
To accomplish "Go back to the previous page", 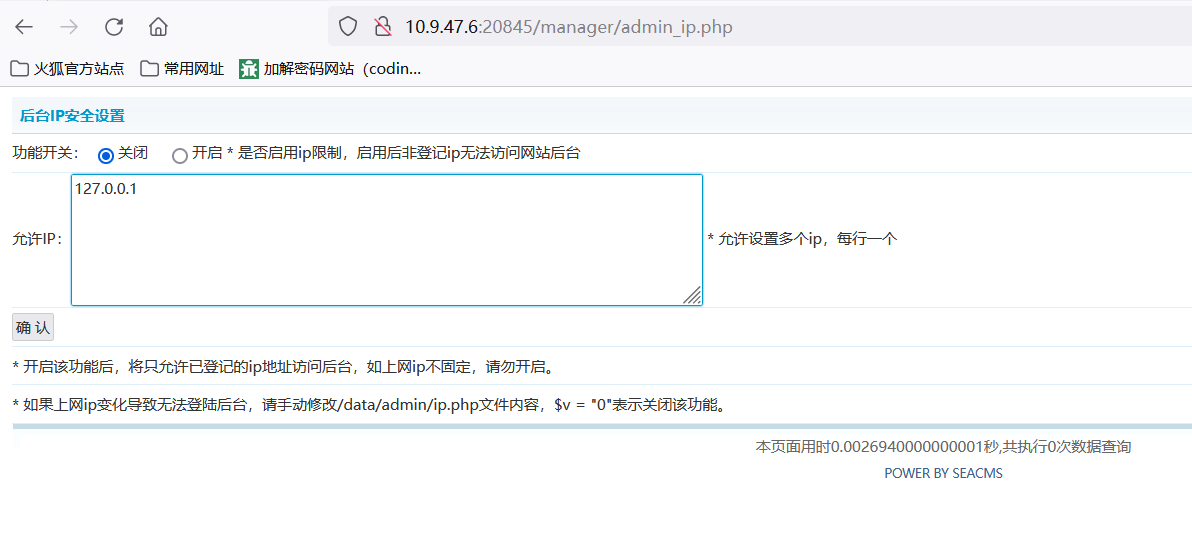I will coord(24,28).
